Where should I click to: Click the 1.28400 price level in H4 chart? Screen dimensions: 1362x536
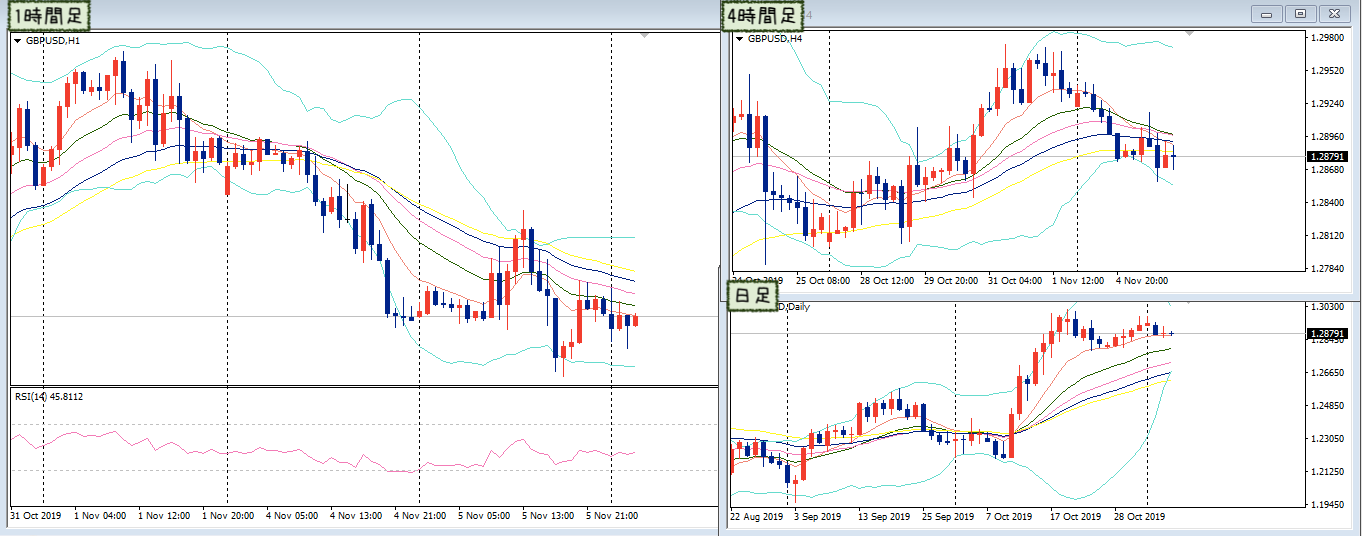(x=1327, y=202)
